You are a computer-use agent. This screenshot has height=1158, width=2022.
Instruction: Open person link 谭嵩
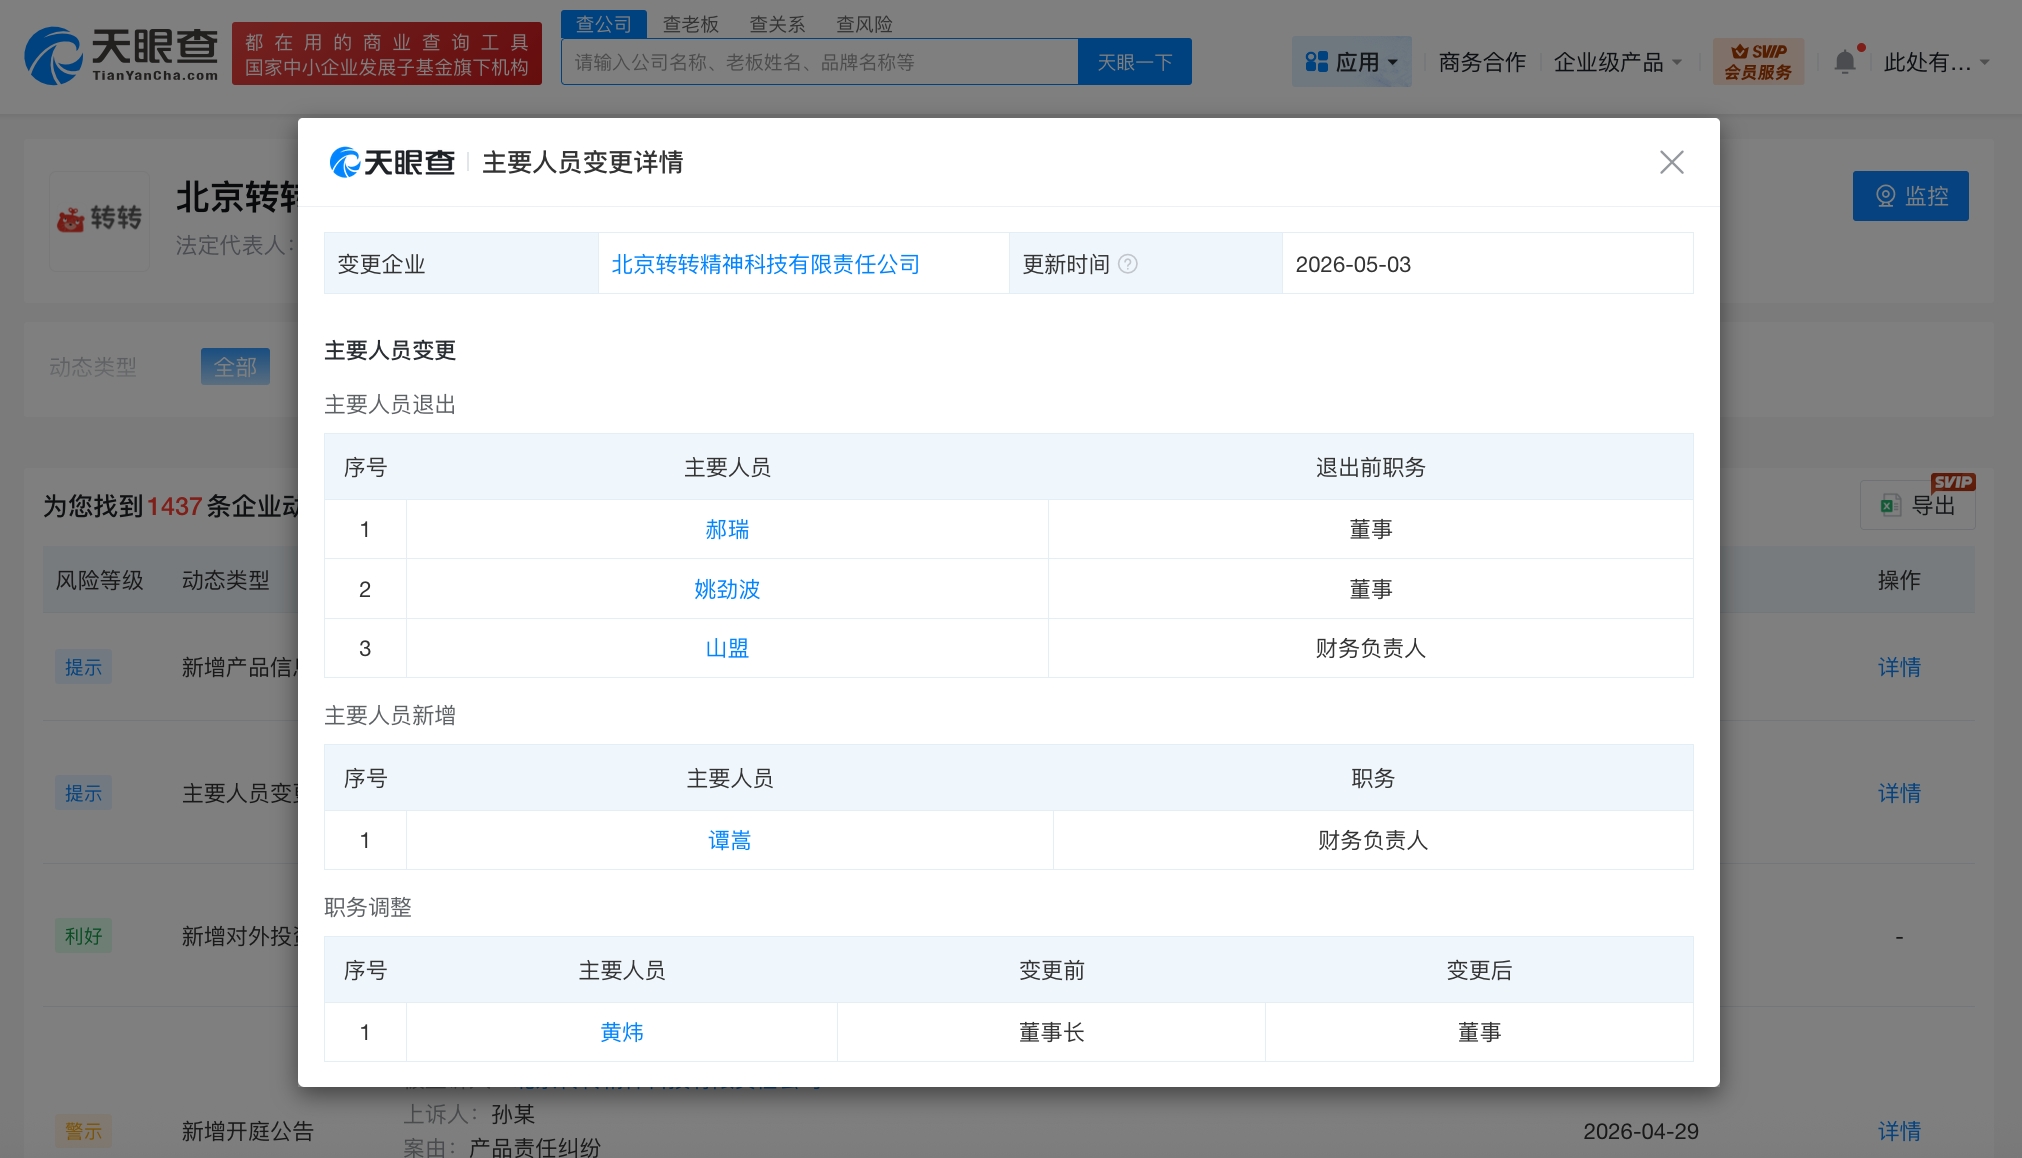729,840
